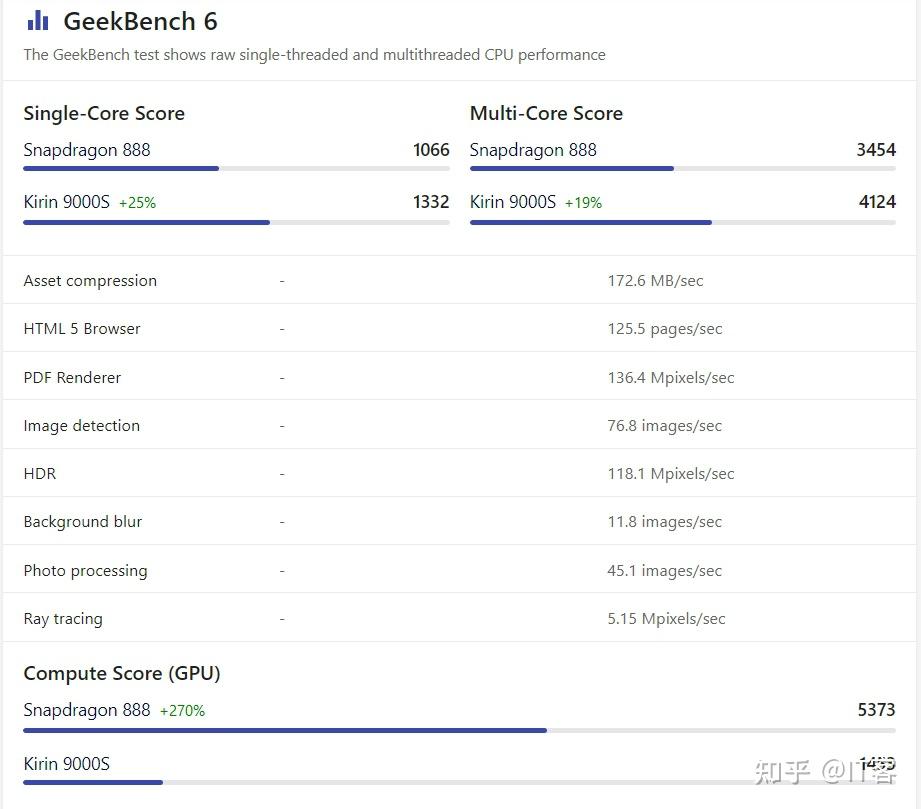Click Snapdragon 888 GPU compute progress bar

(x=459, y=730)
